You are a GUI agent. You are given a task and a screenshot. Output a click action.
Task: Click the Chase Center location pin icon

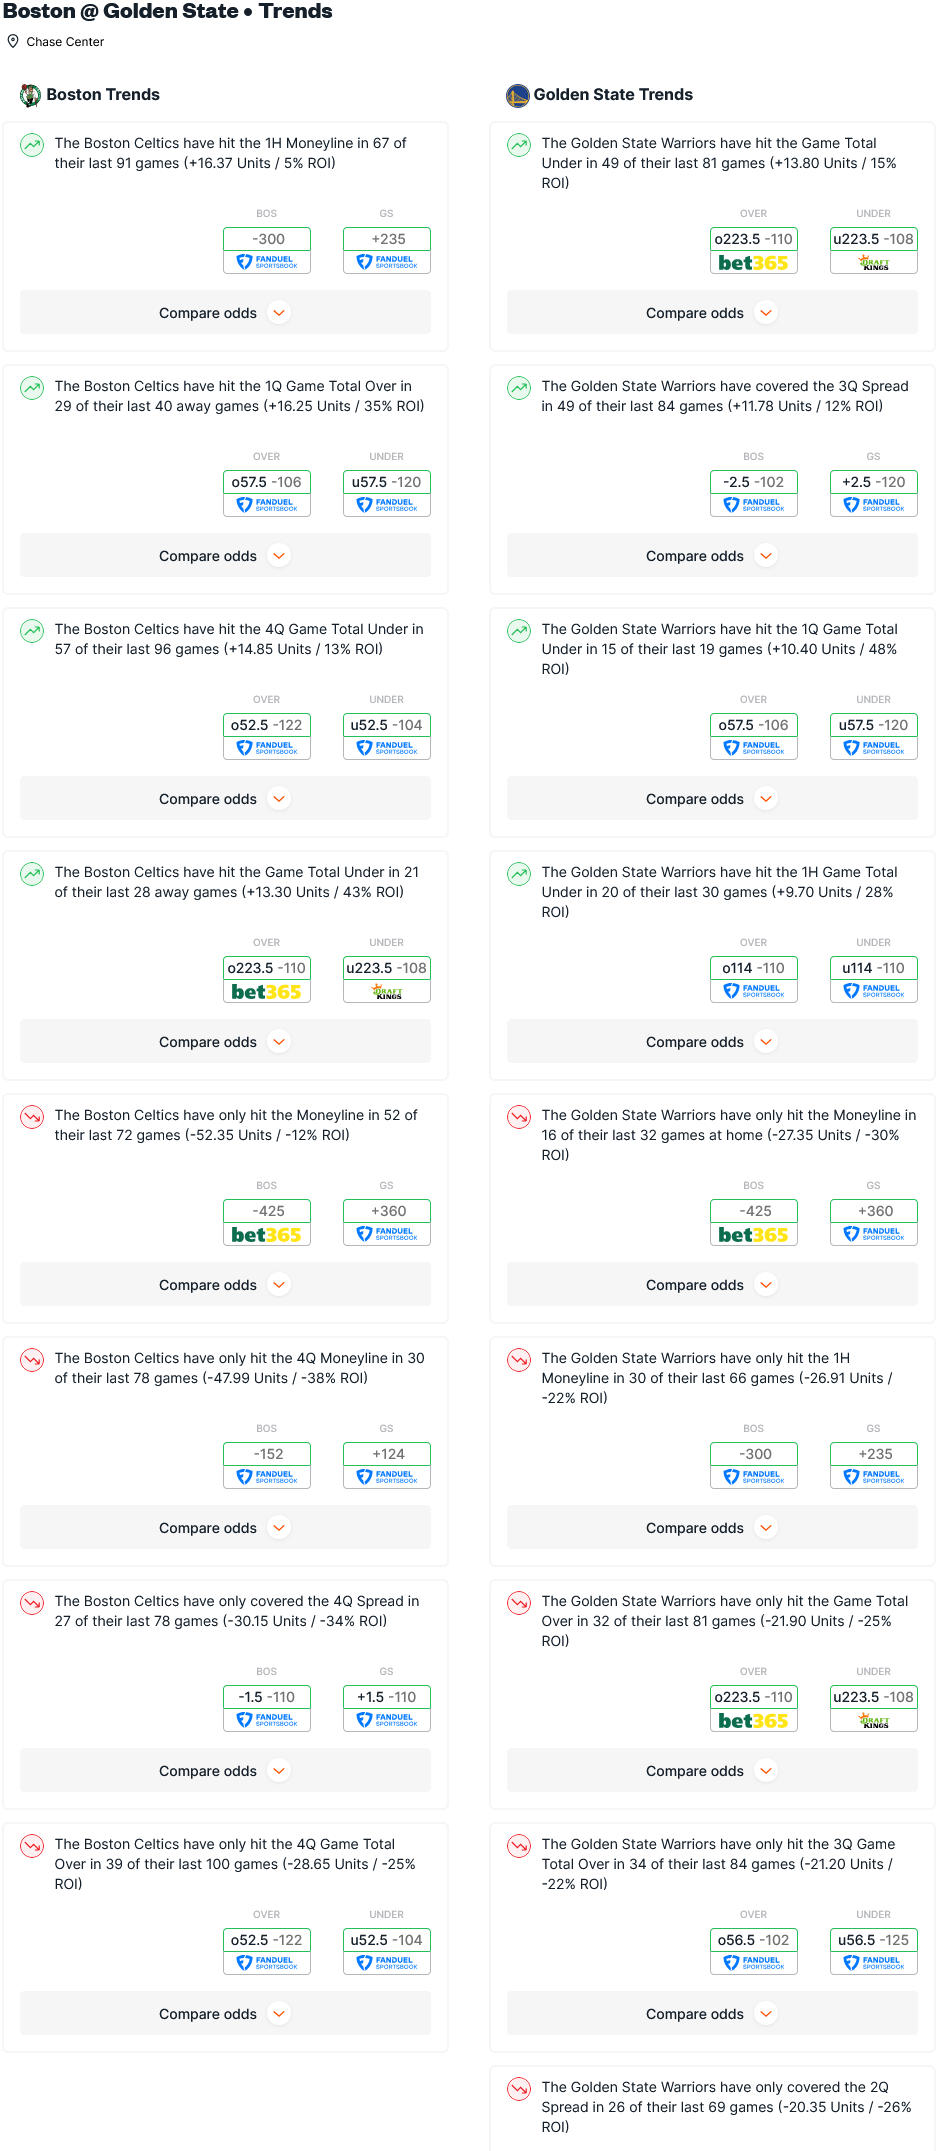pyautogui.click(x=13, y=41)
